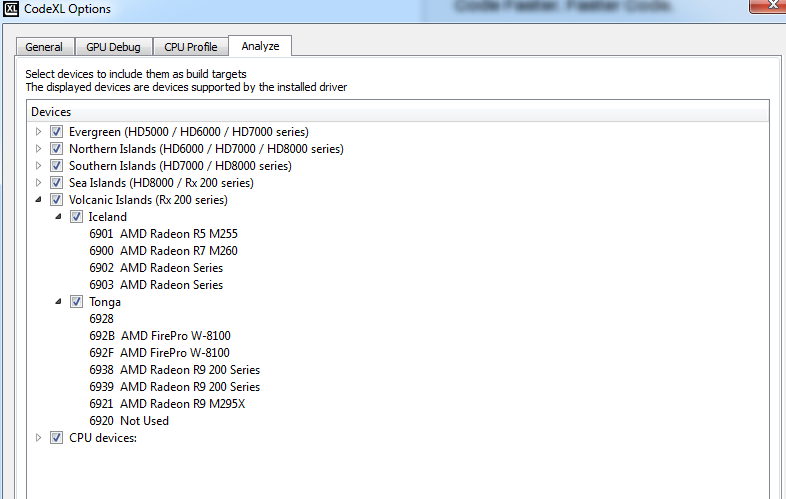Screen dimensions: 786x499
Task: Toggle the Sea Islands checkbox
Action: 56,183
